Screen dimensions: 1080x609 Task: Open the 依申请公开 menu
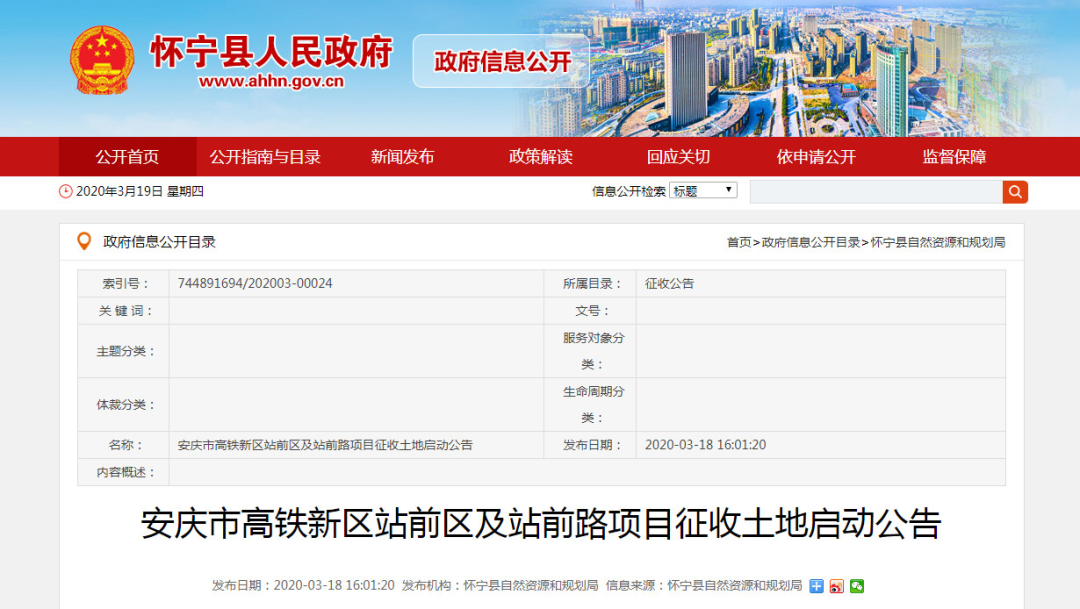pyautogui.click(x=815, y=156)
